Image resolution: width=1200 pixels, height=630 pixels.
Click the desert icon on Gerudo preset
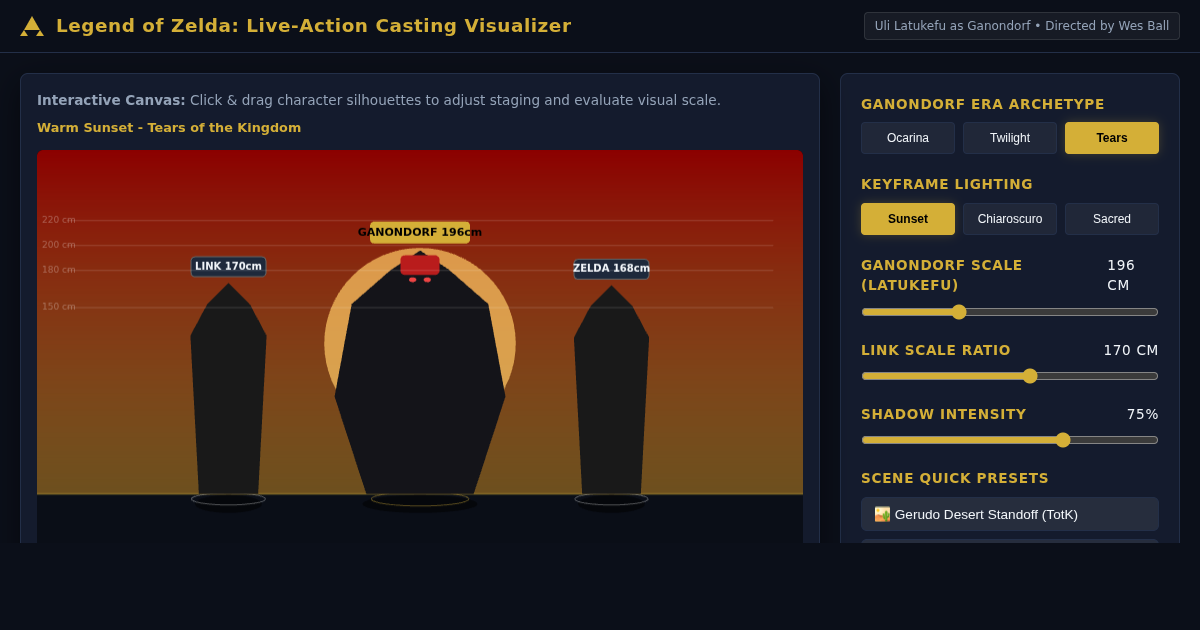pos(882,514)
